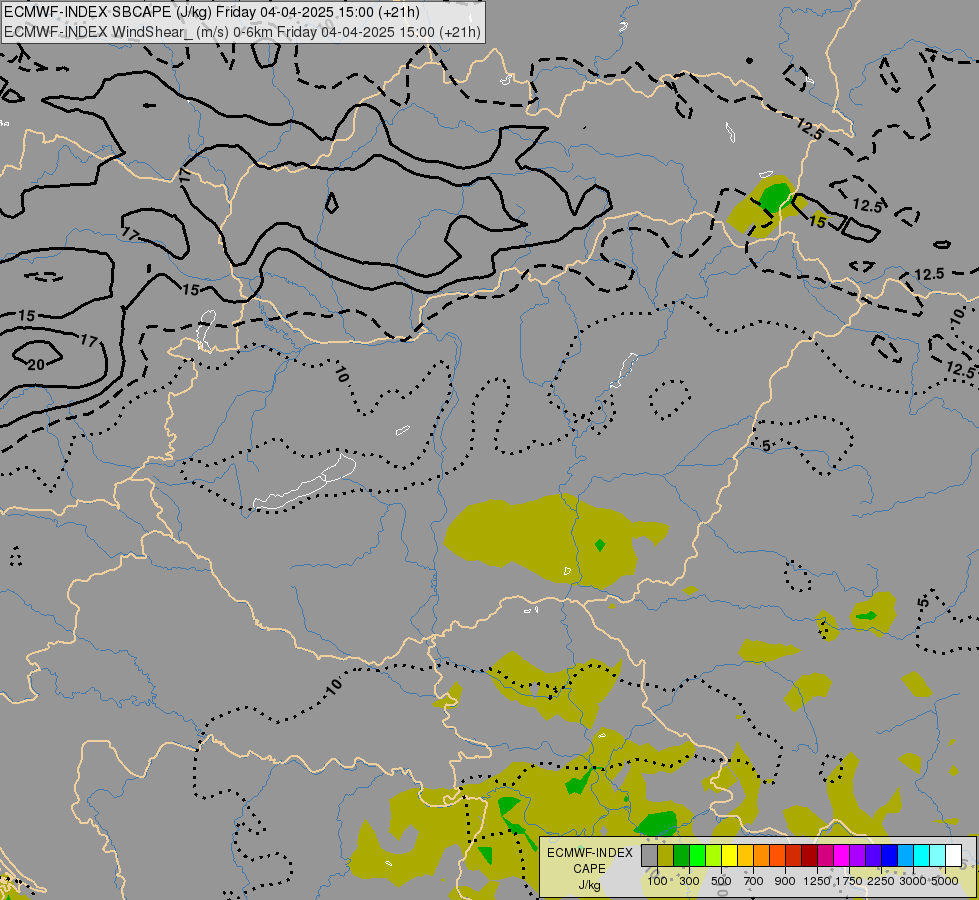
Task: Pick the dark green legend swatch
Action: coord(681,856)
